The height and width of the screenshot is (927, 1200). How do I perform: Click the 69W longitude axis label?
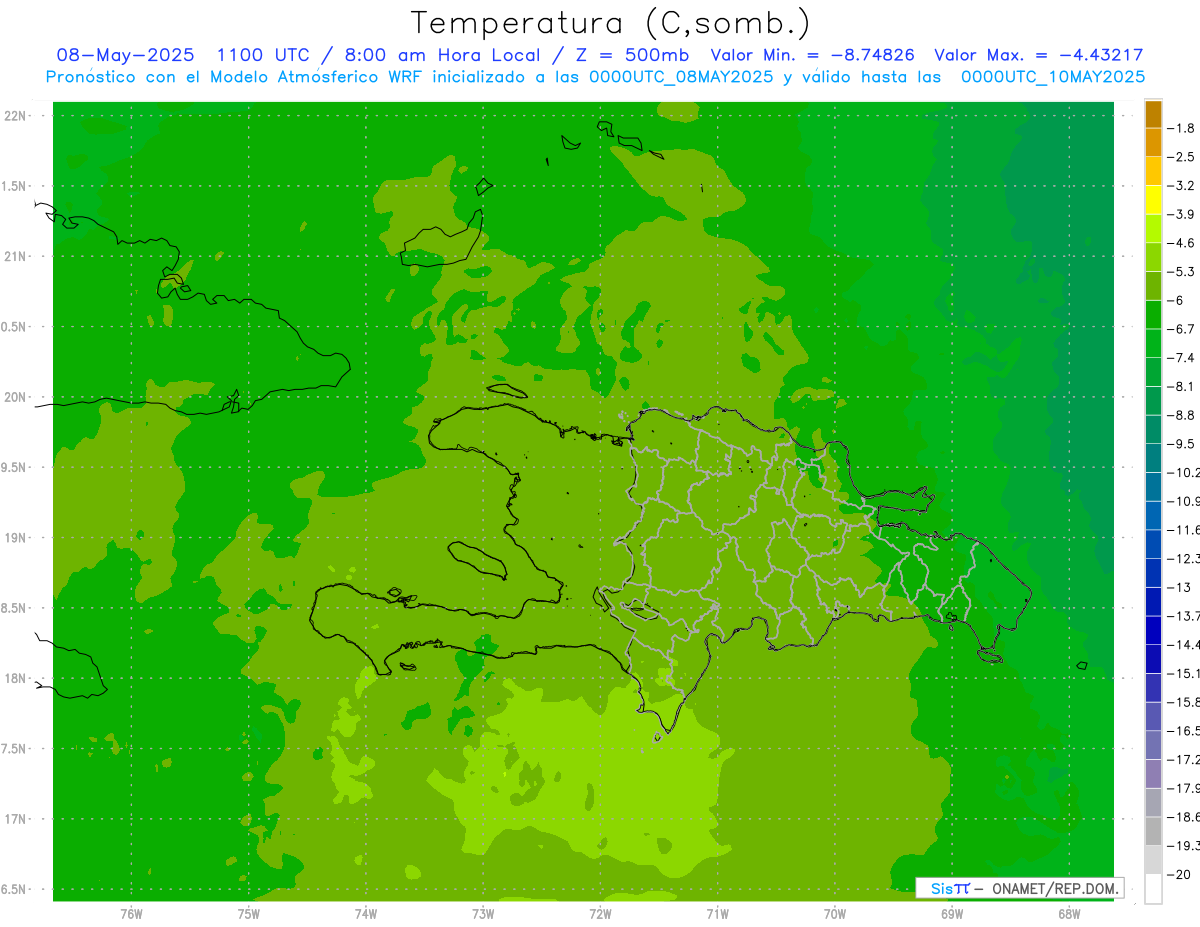pos(952,914)
